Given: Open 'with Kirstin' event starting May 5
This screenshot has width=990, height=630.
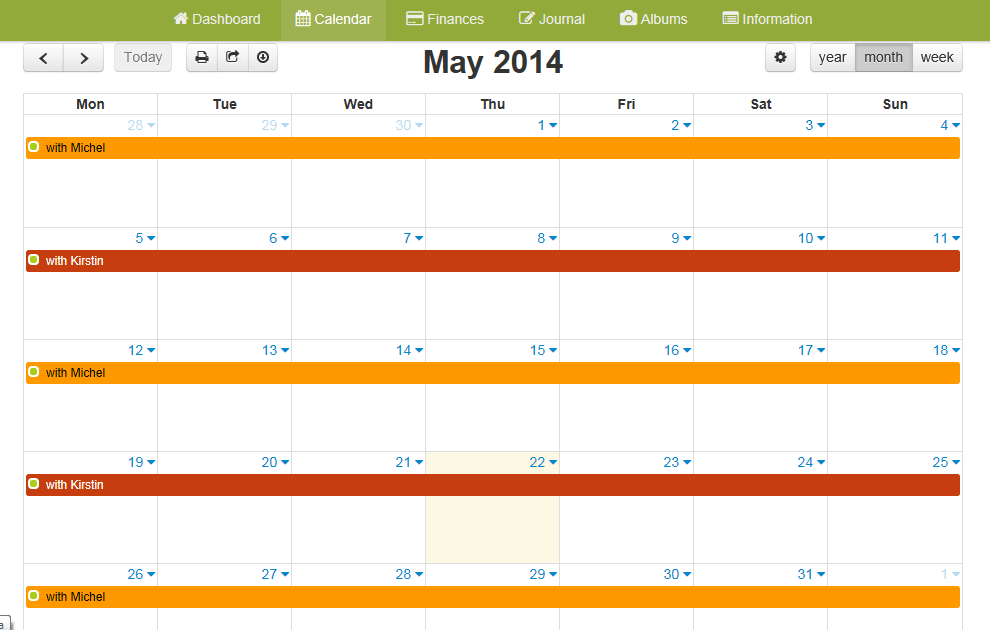Looking at the screenshot, I should pos(492,261).
